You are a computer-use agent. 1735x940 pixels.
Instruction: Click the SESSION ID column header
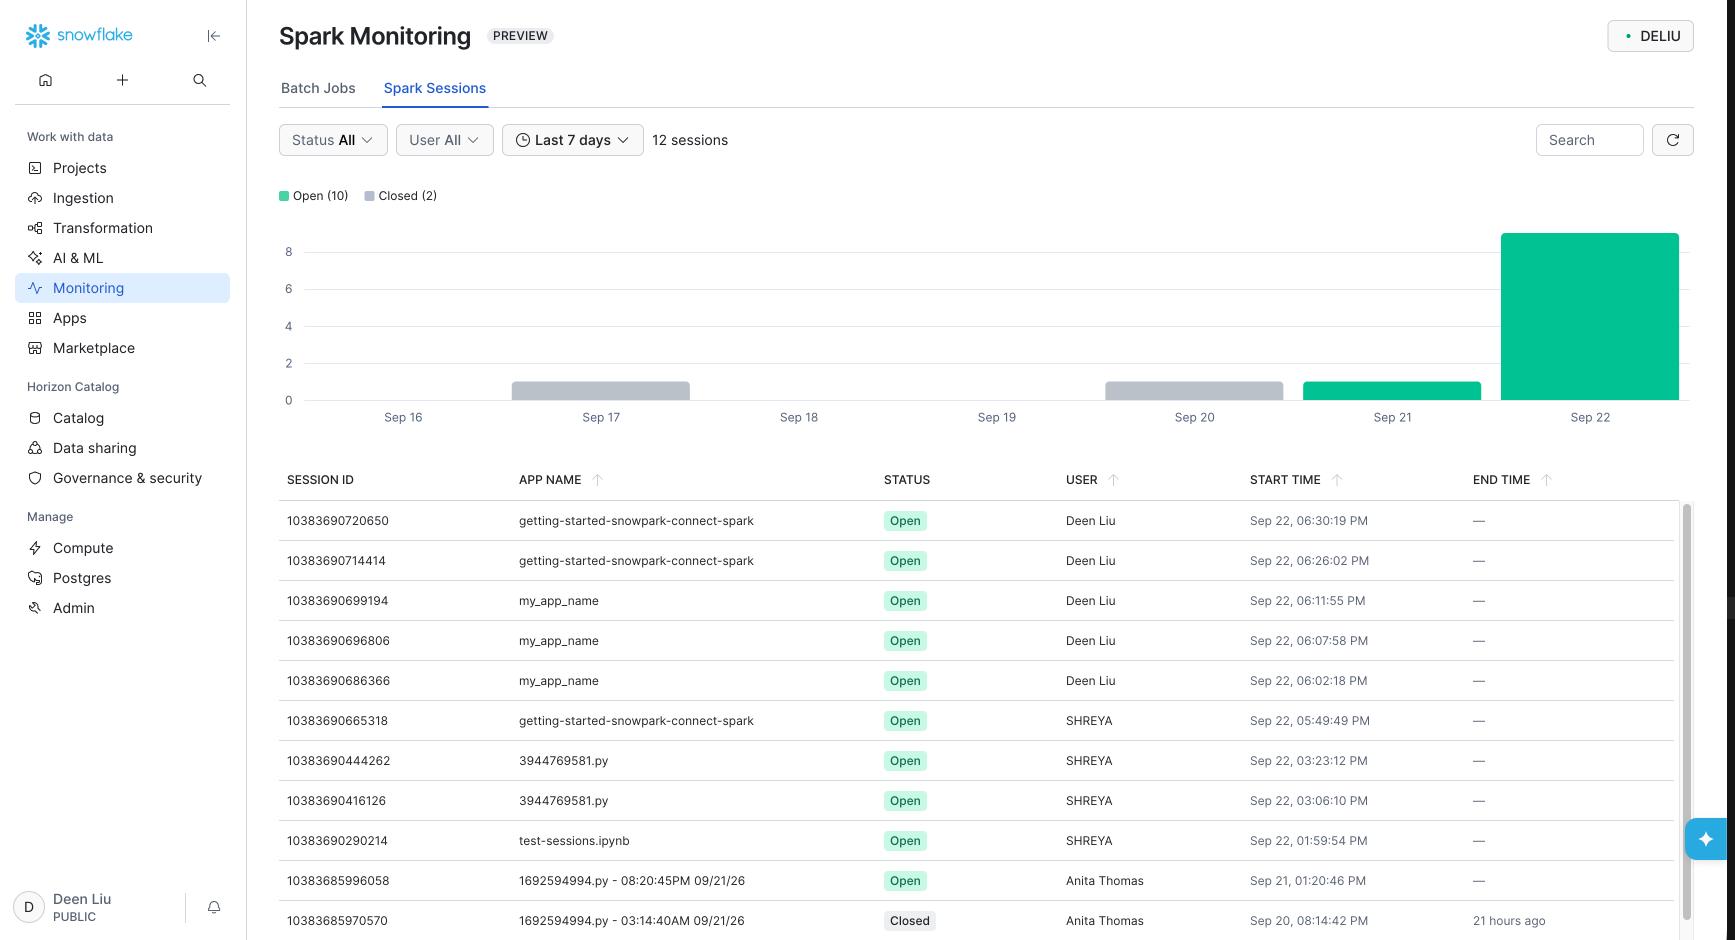point(320,480)
